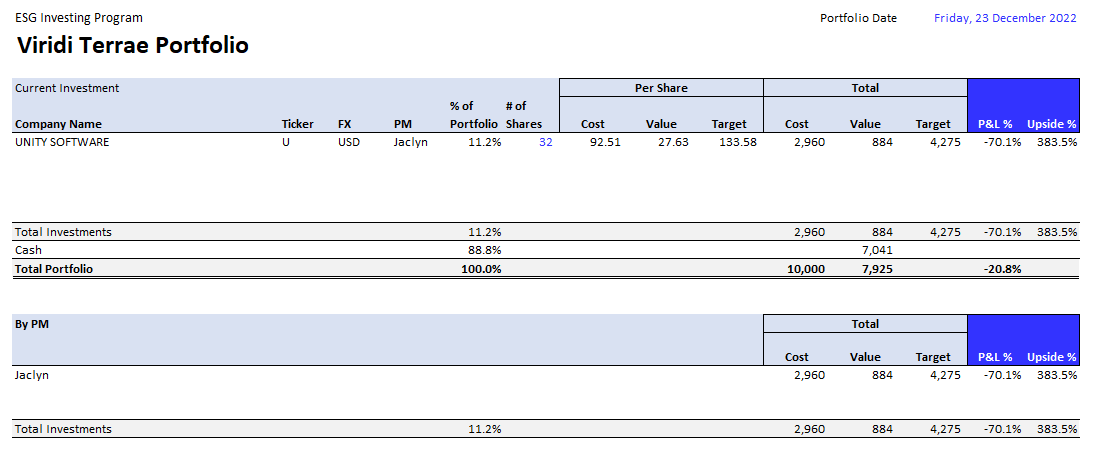This screenshot has height=461, width=1097.
Task: Click the Portfolio Date label
Action: coord(858,18)
